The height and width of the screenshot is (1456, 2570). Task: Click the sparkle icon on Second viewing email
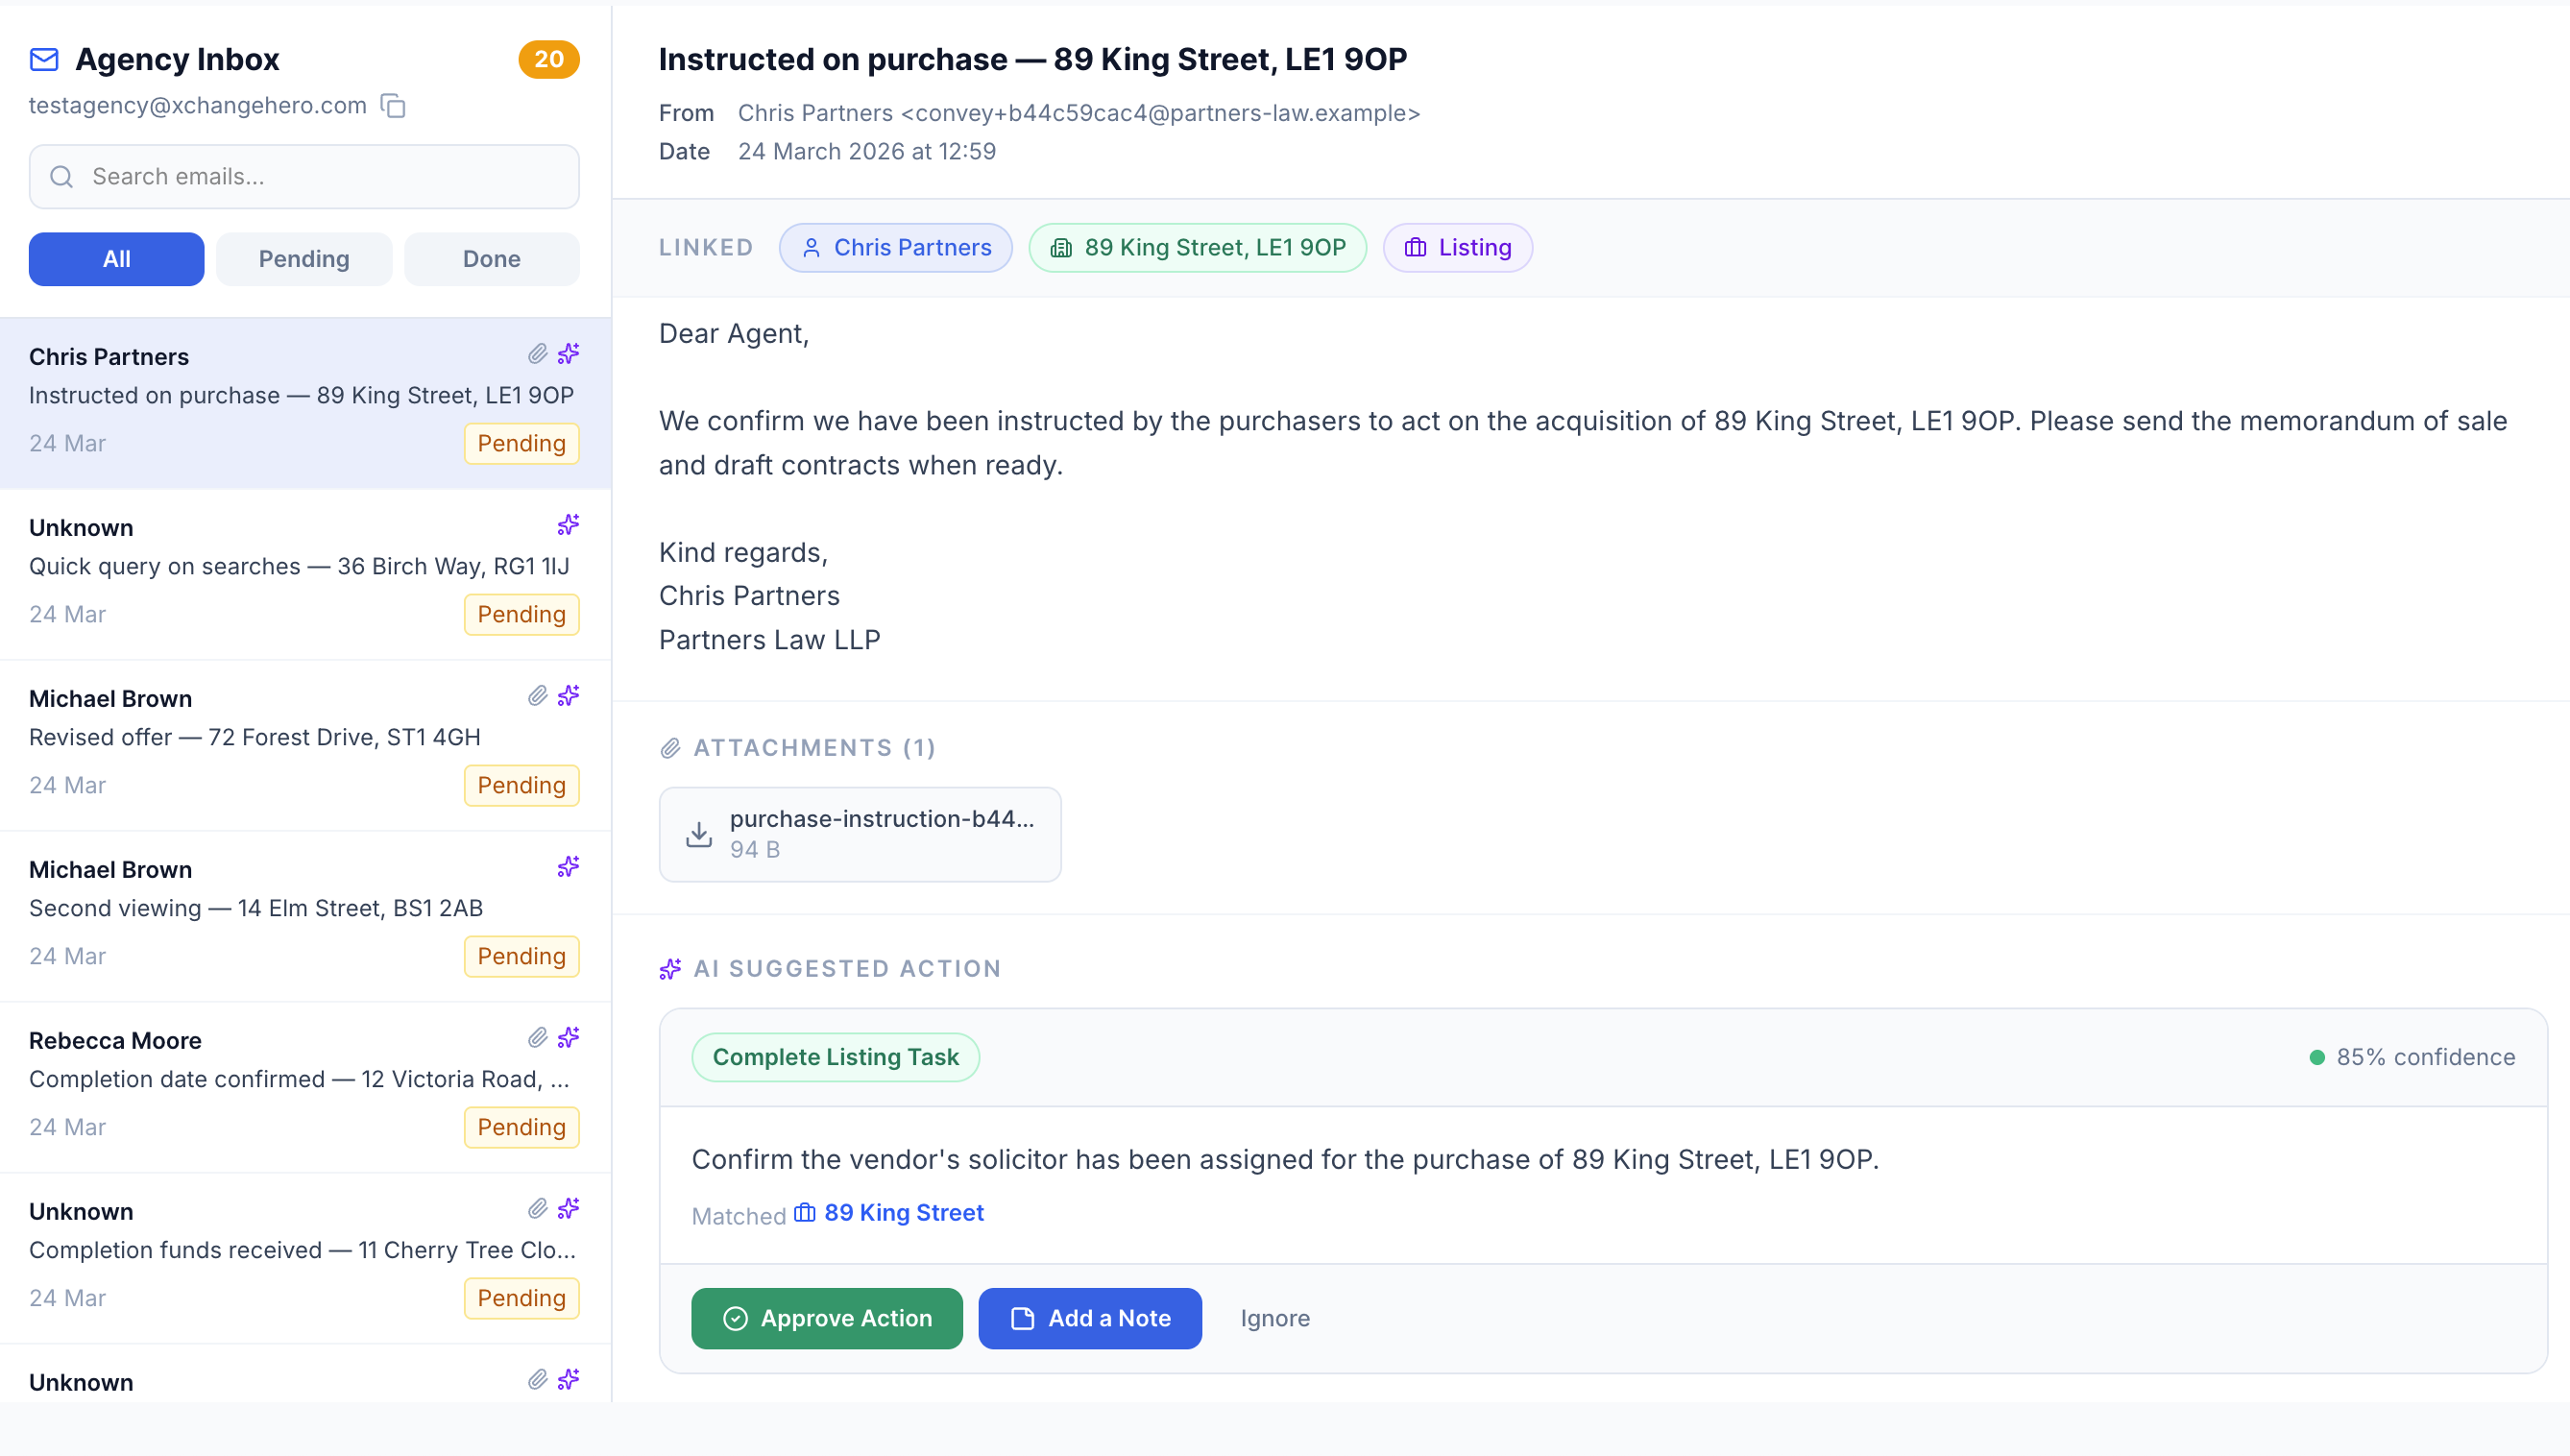pos(568,867)
